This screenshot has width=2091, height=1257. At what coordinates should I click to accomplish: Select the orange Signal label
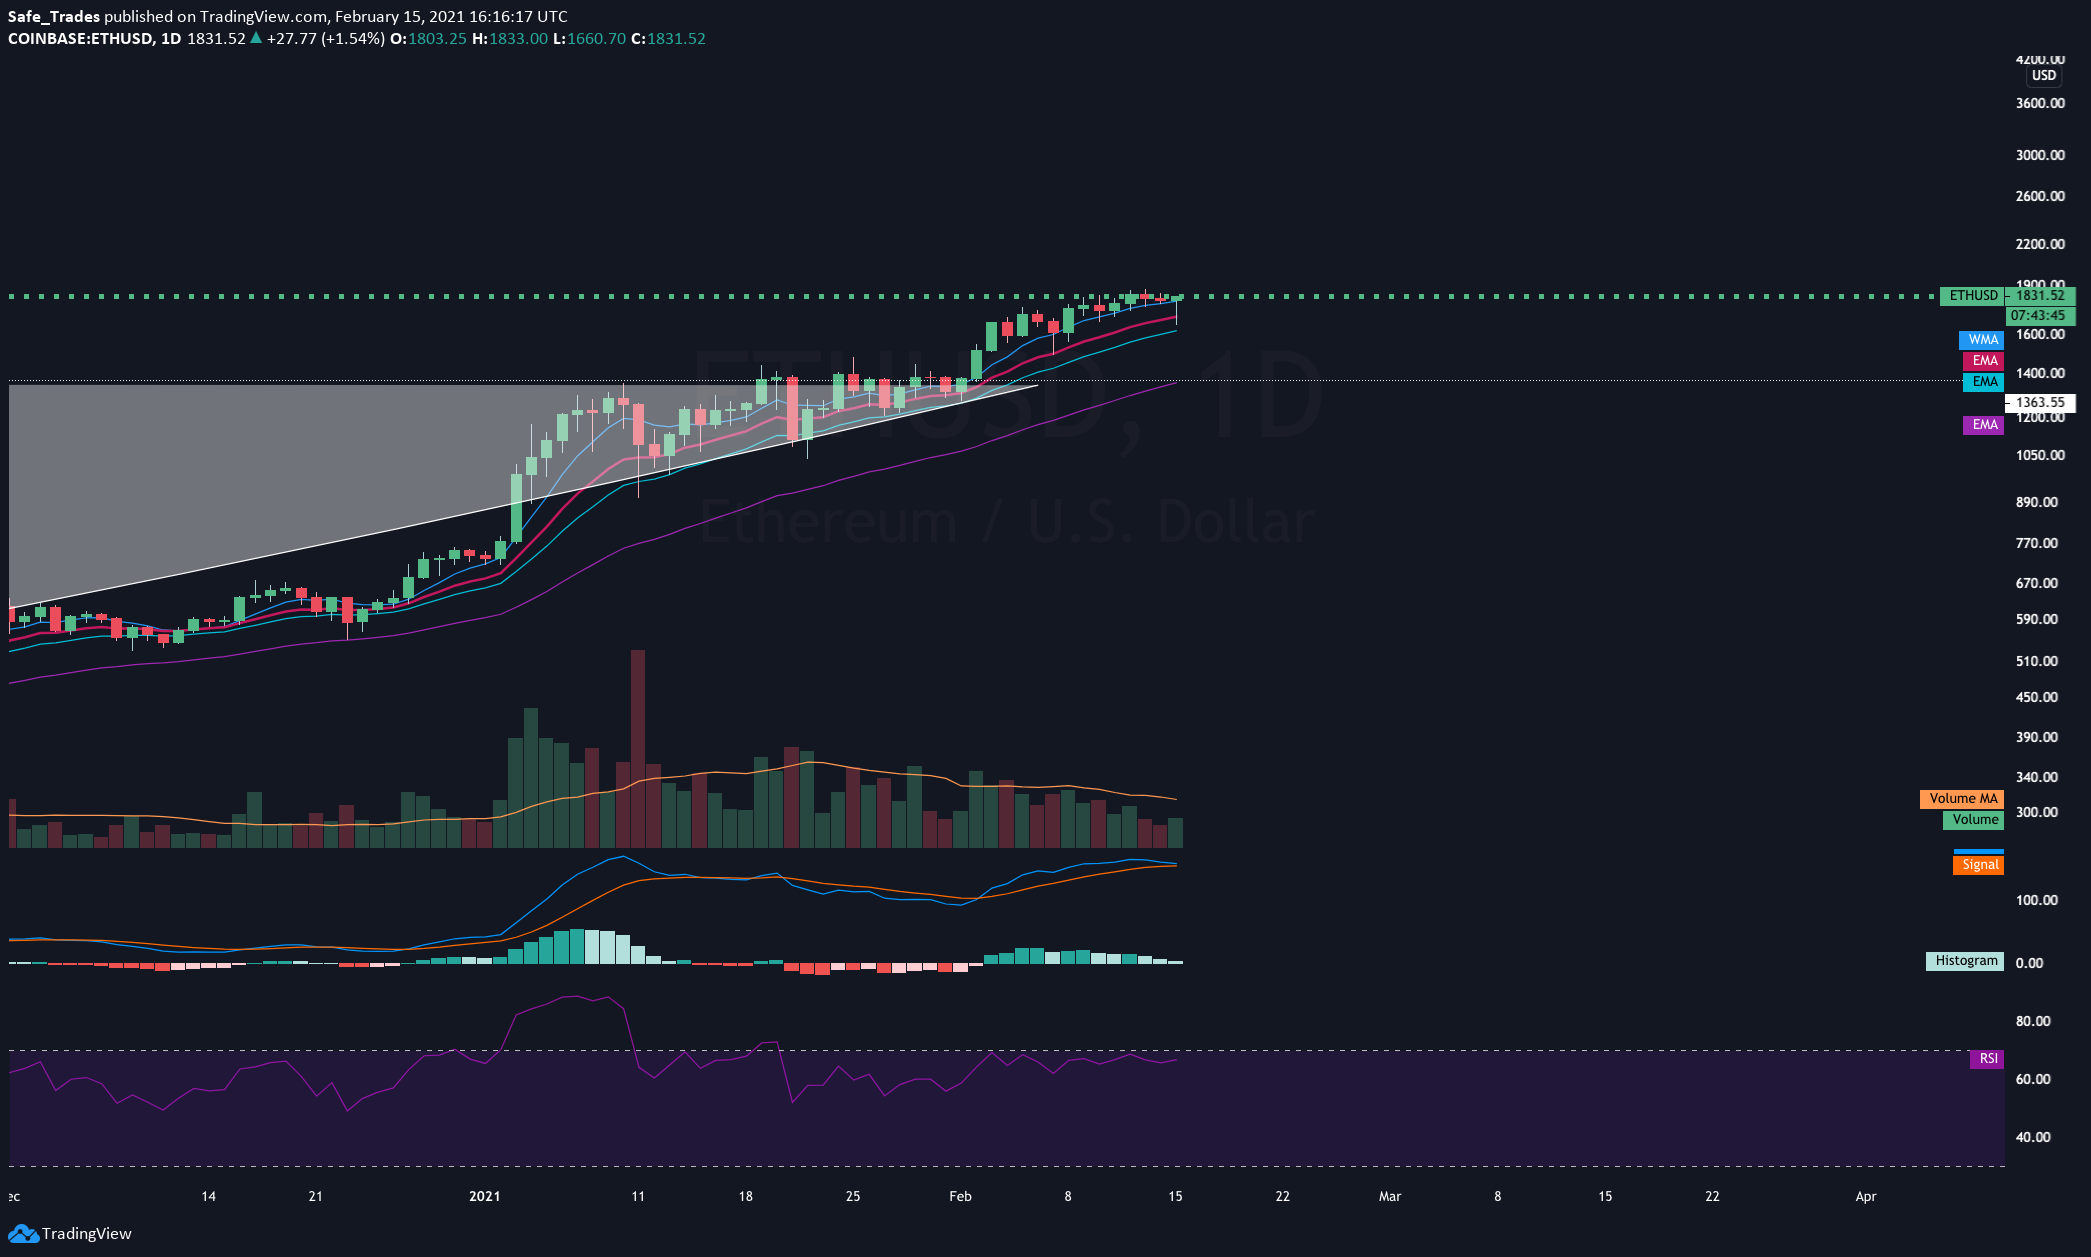pos(1979,865)
